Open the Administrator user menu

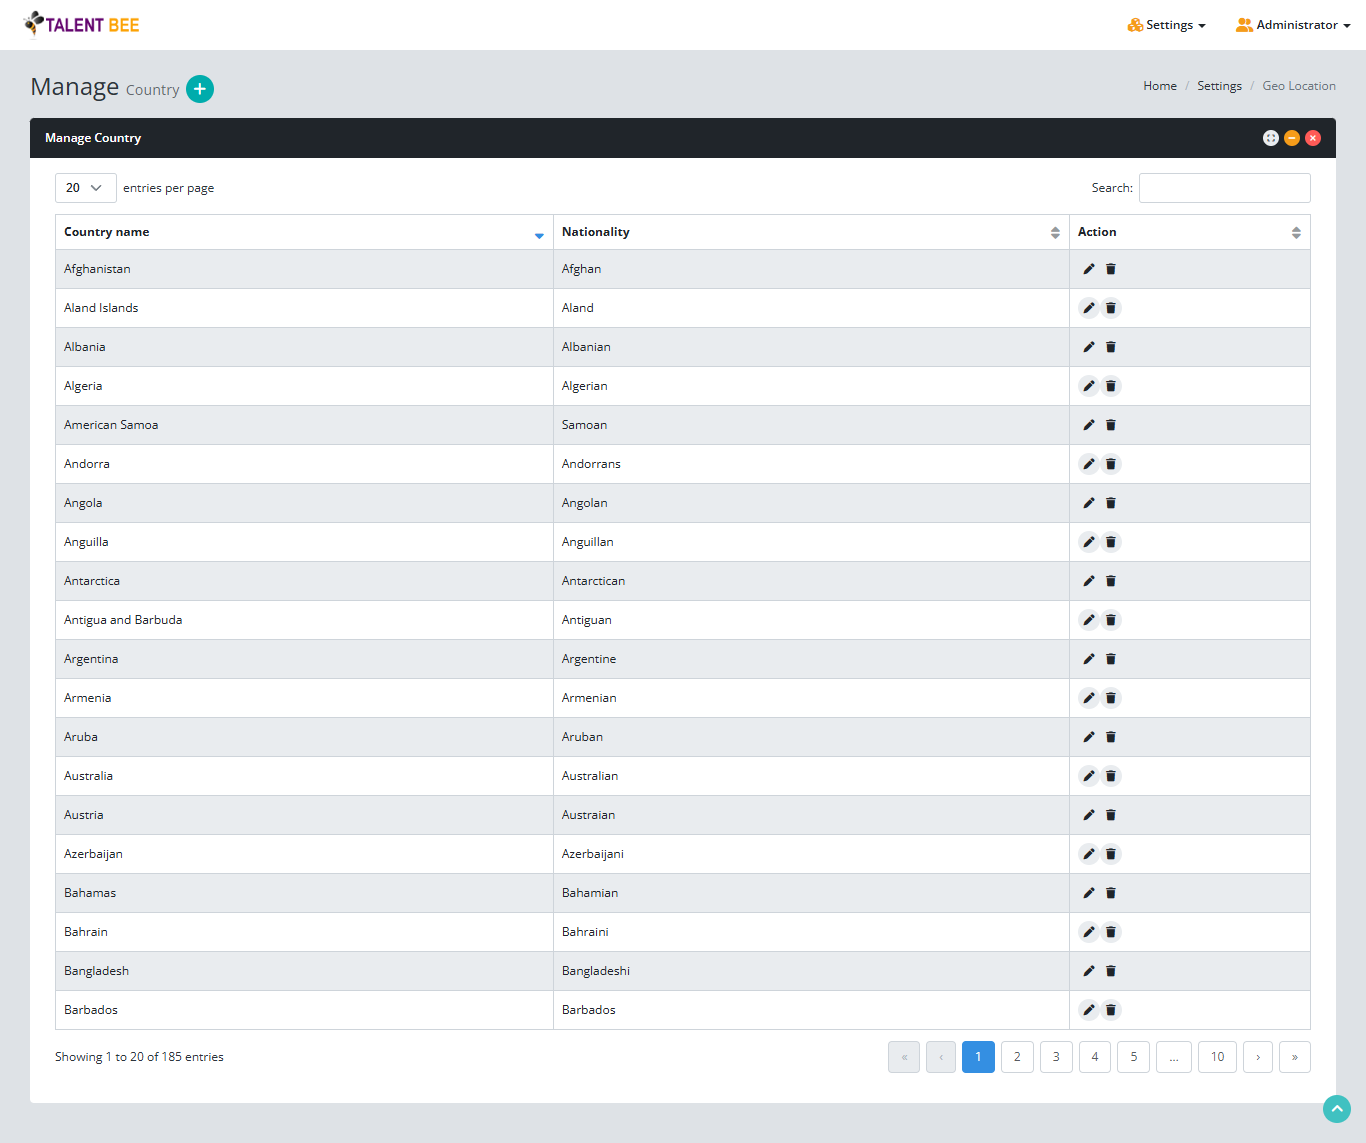(x=1293, y=25)
